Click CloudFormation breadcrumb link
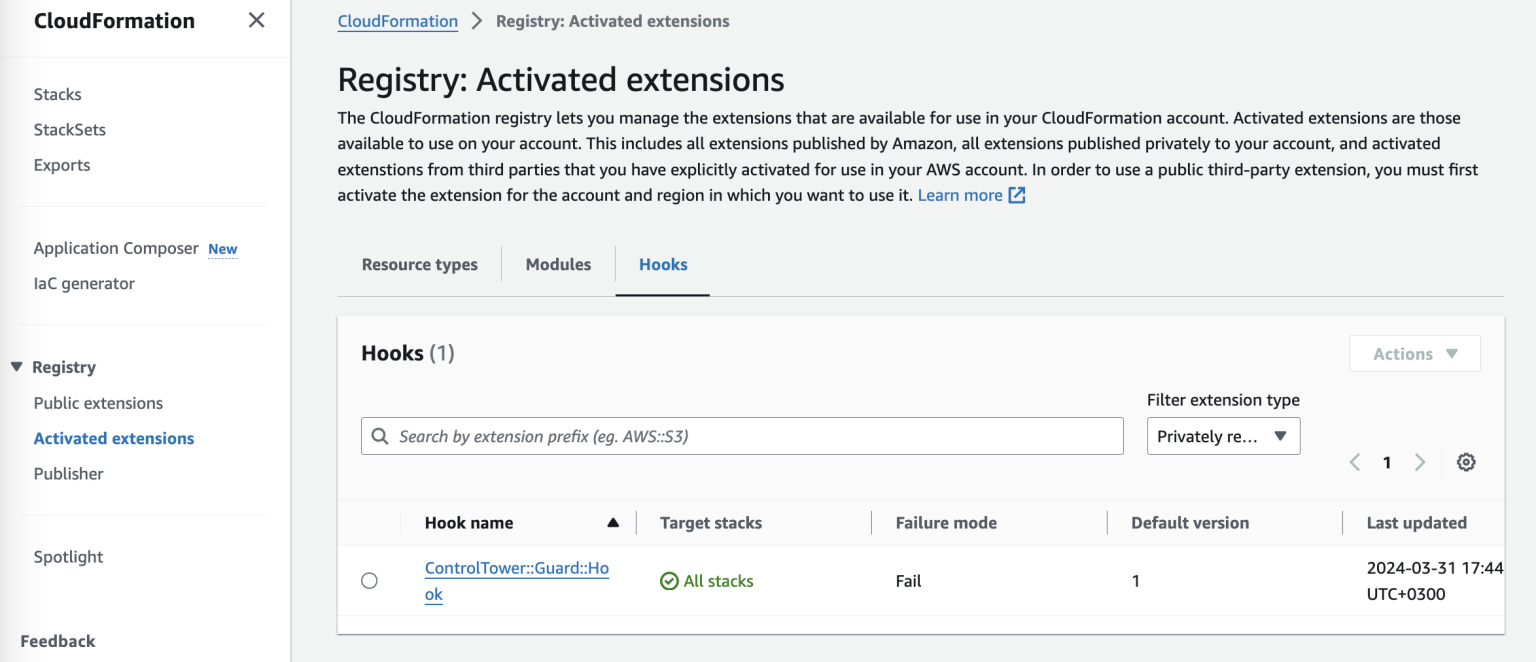 pos(398,21)
